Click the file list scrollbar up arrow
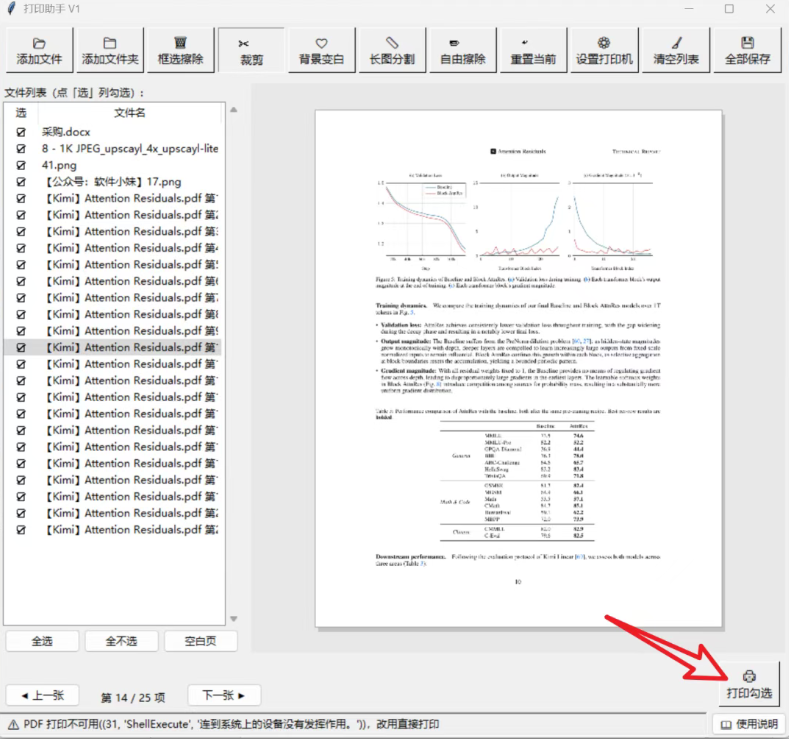Image resolution: width=789 pixels, height=739 pixels. click(233, 110)
